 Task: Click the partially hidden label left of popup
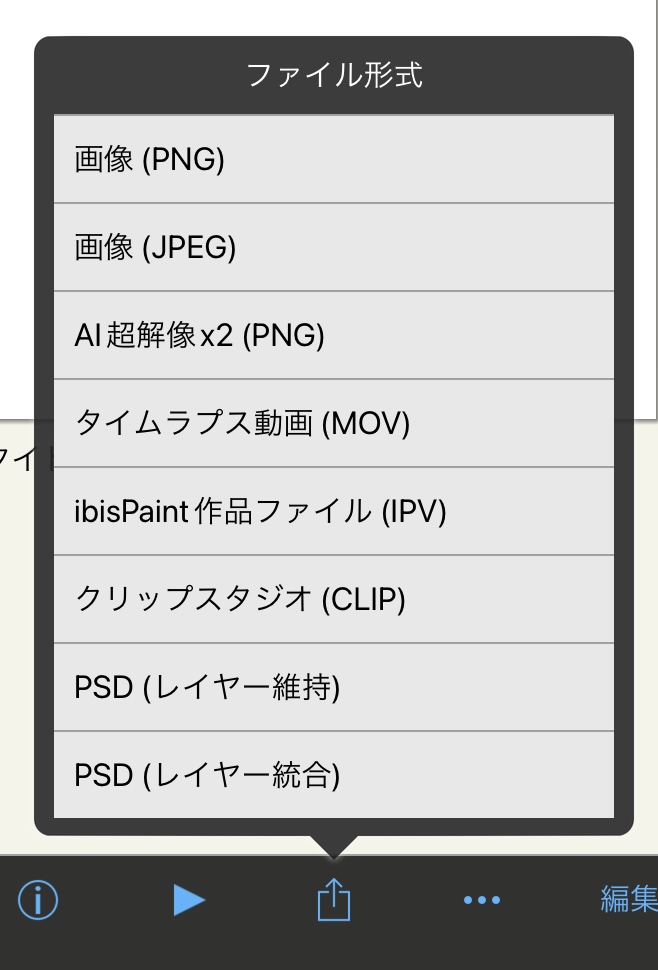(16, 458)
